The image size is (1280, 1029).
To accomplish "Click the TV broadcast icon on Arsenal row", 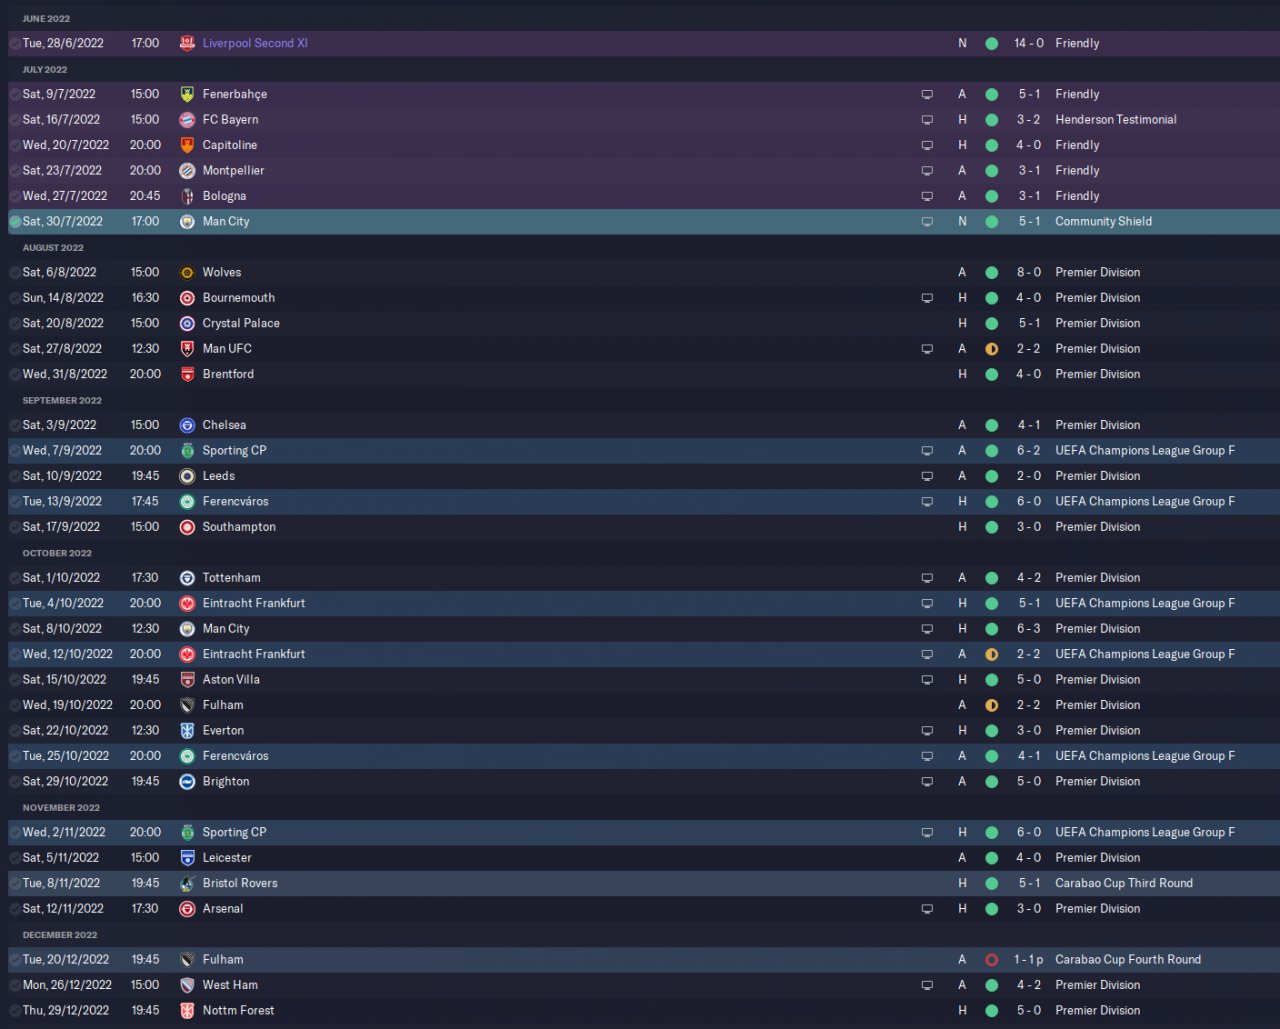I will point(927,909).
